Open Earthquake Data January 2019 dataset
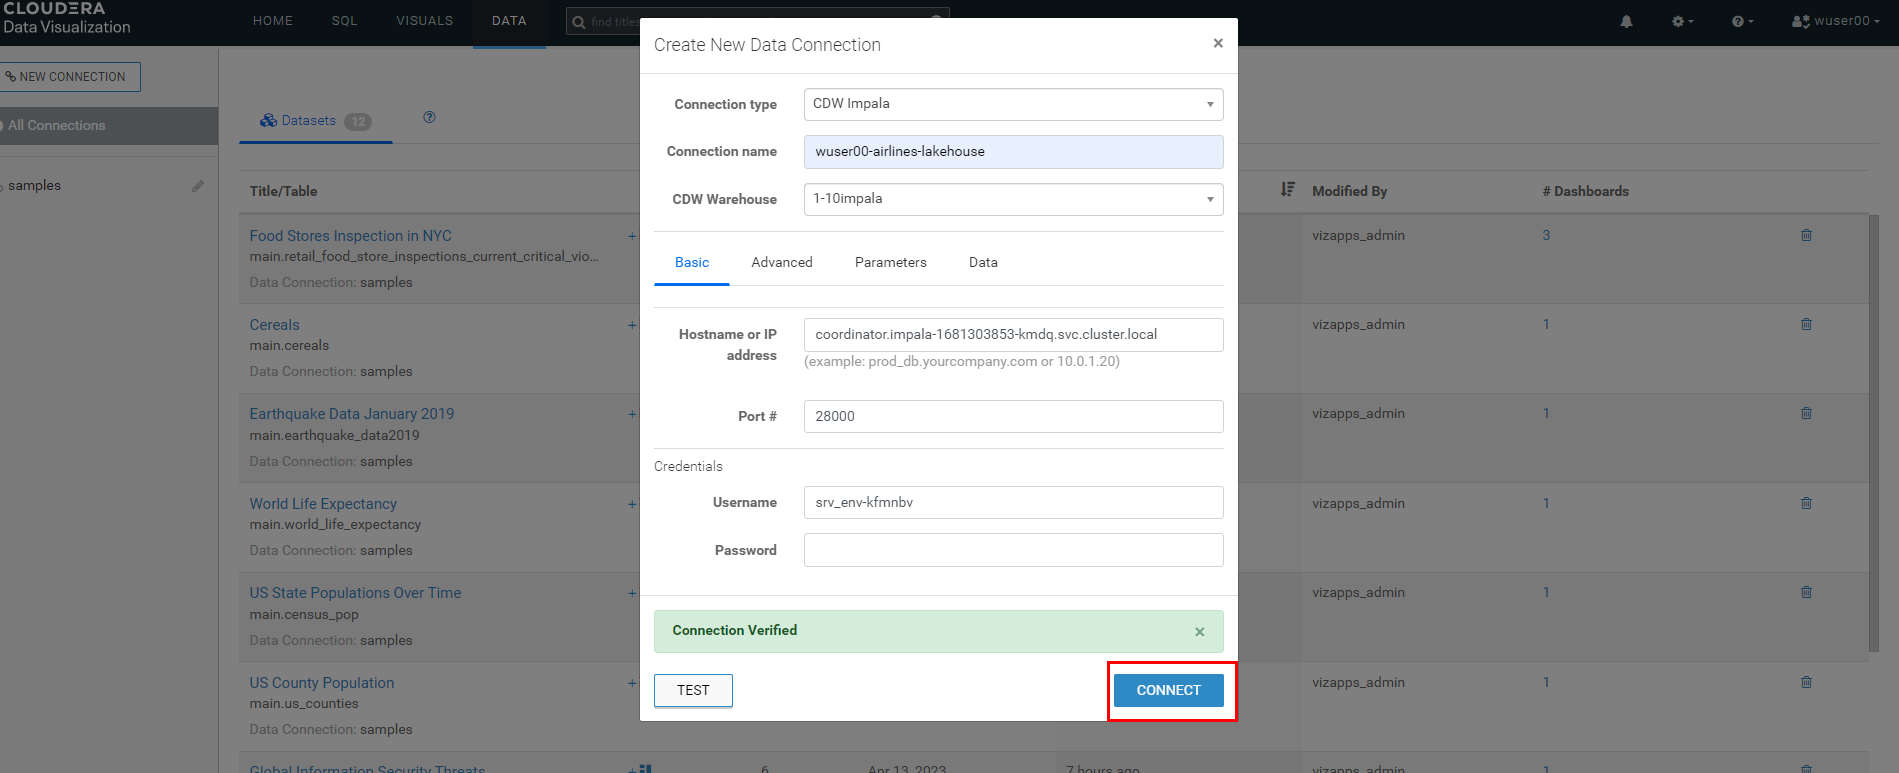This screenshot has height=773, width=1899. point(351,414)
